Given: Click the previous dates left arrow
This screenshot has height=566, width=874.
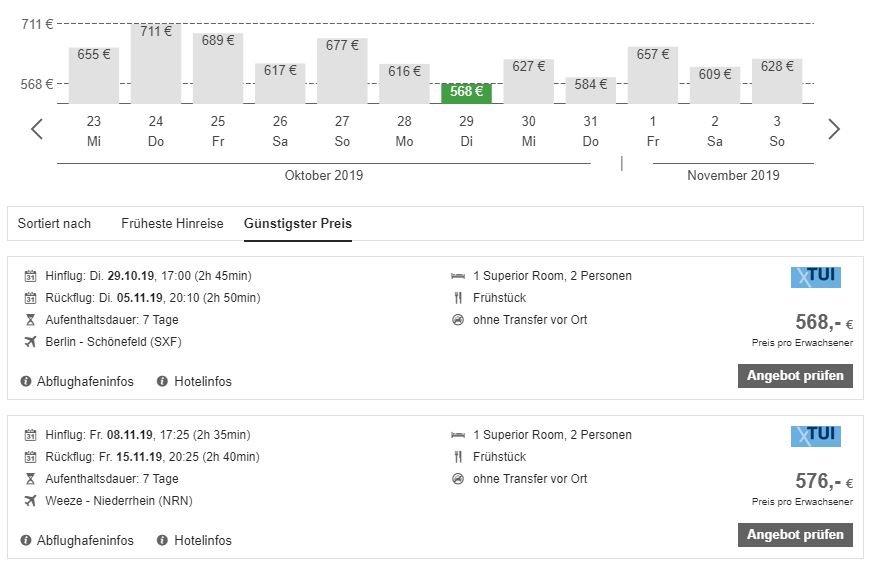Looking at the screenshot, I should point(37,129).
